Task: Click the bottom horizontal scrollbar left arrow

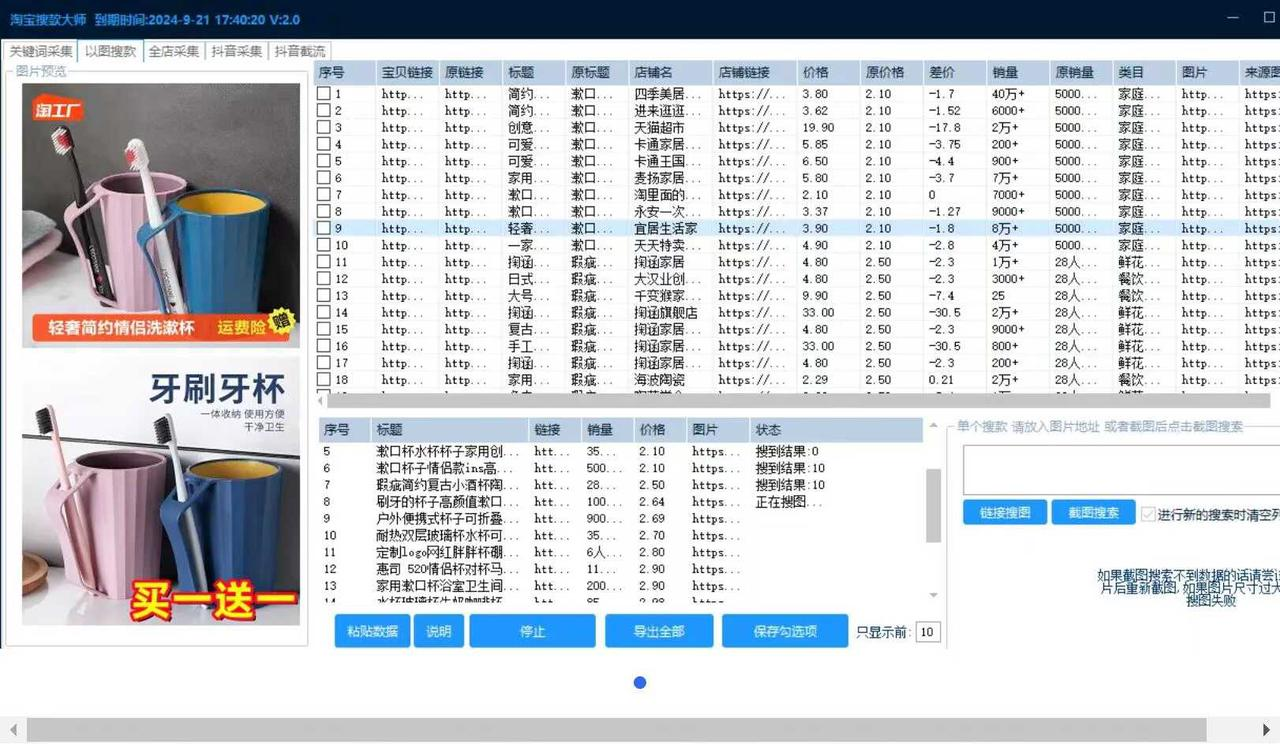Action: pos(13,730)
